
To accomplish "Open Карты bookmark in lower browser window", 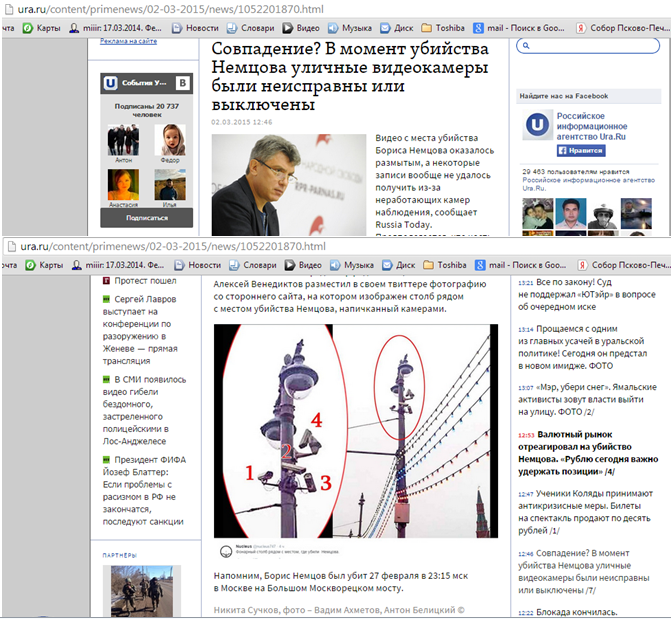I will 44,265.
